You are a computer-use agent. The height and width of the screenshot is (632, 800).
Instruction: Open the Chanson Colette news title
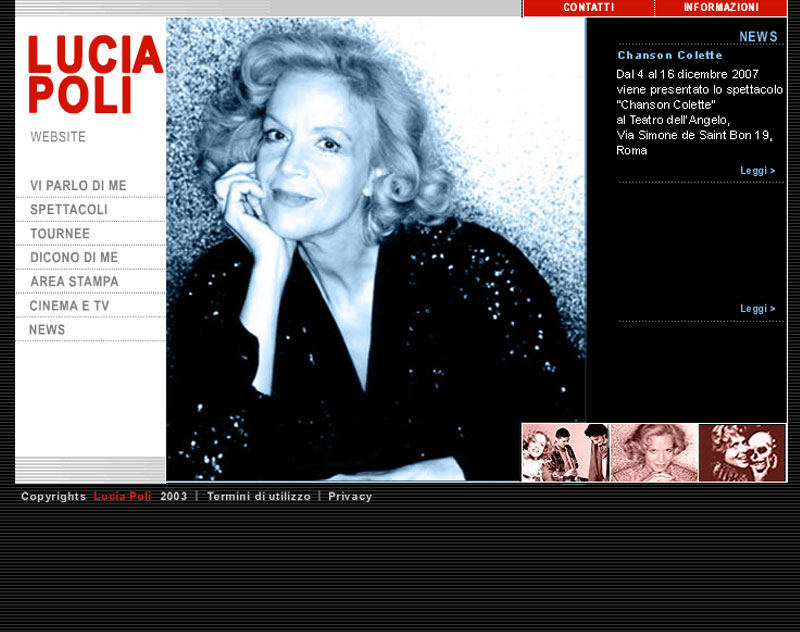point(670,55)
